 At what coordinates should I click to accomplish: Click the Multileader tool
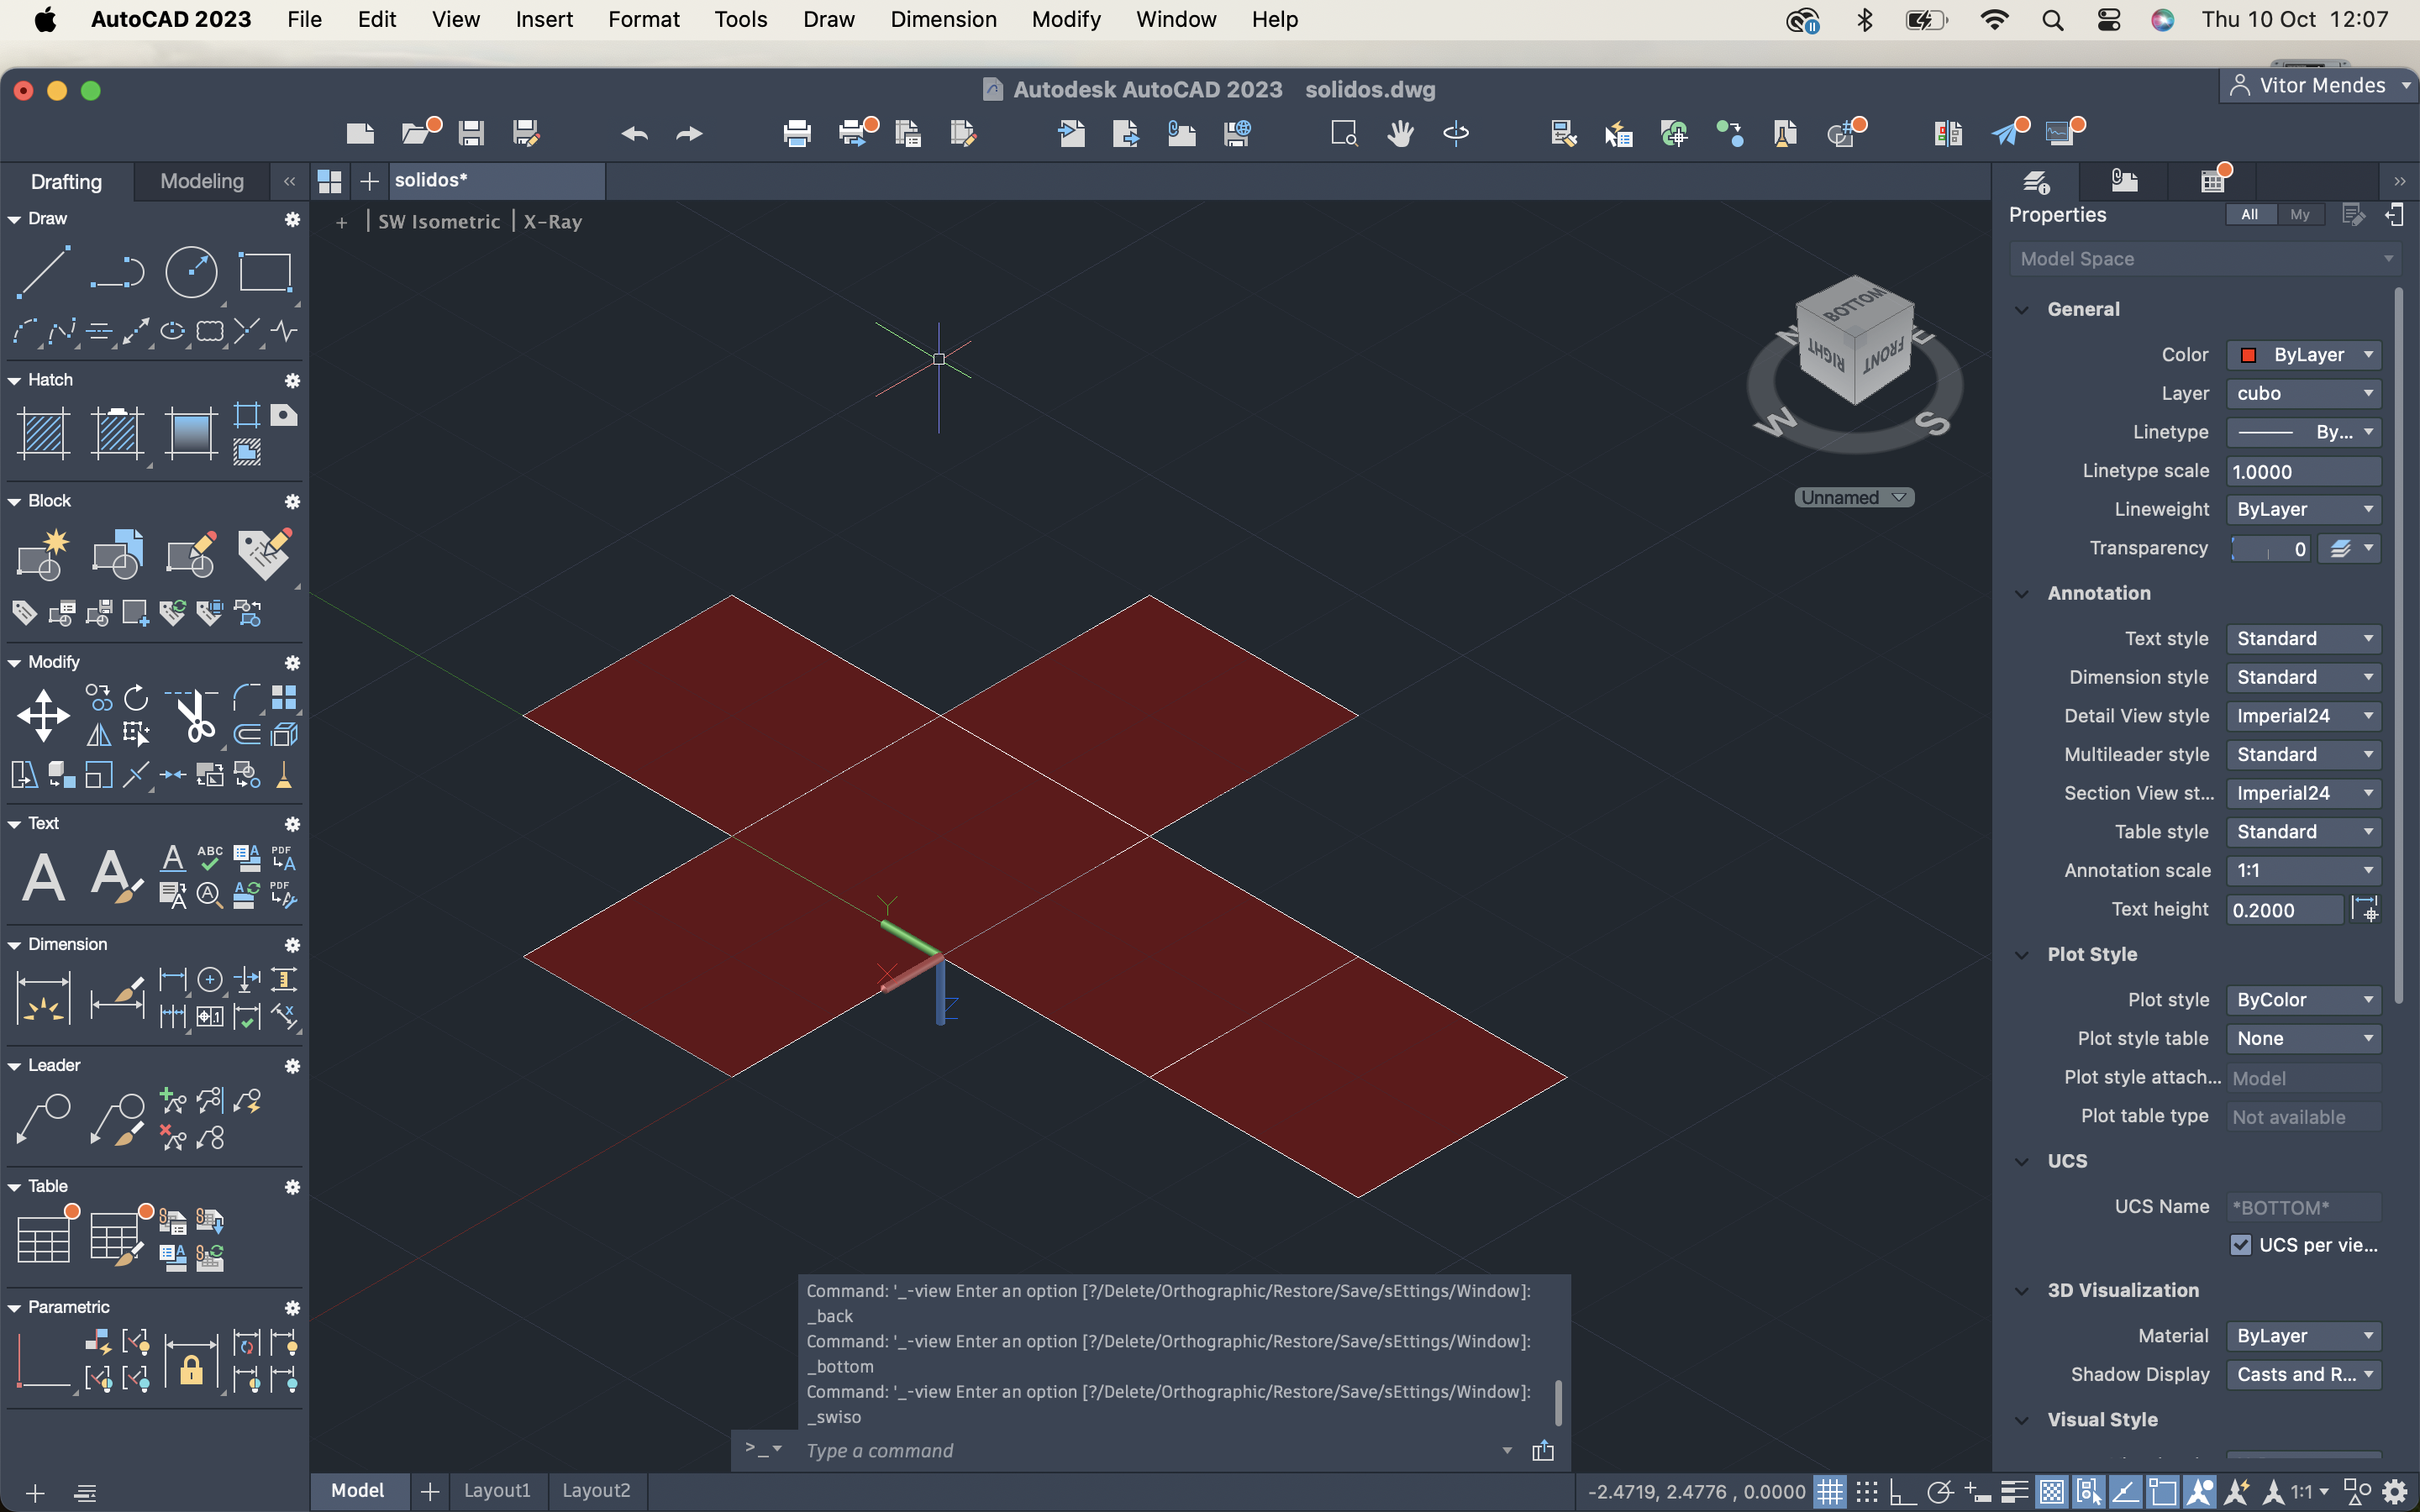click(x=43, y=1119)
